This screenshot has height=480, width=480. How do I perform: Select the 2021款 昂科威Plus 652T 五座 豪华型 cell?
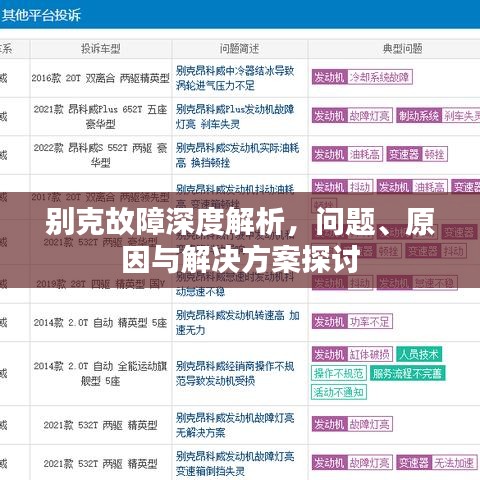[x=101, y=117]
